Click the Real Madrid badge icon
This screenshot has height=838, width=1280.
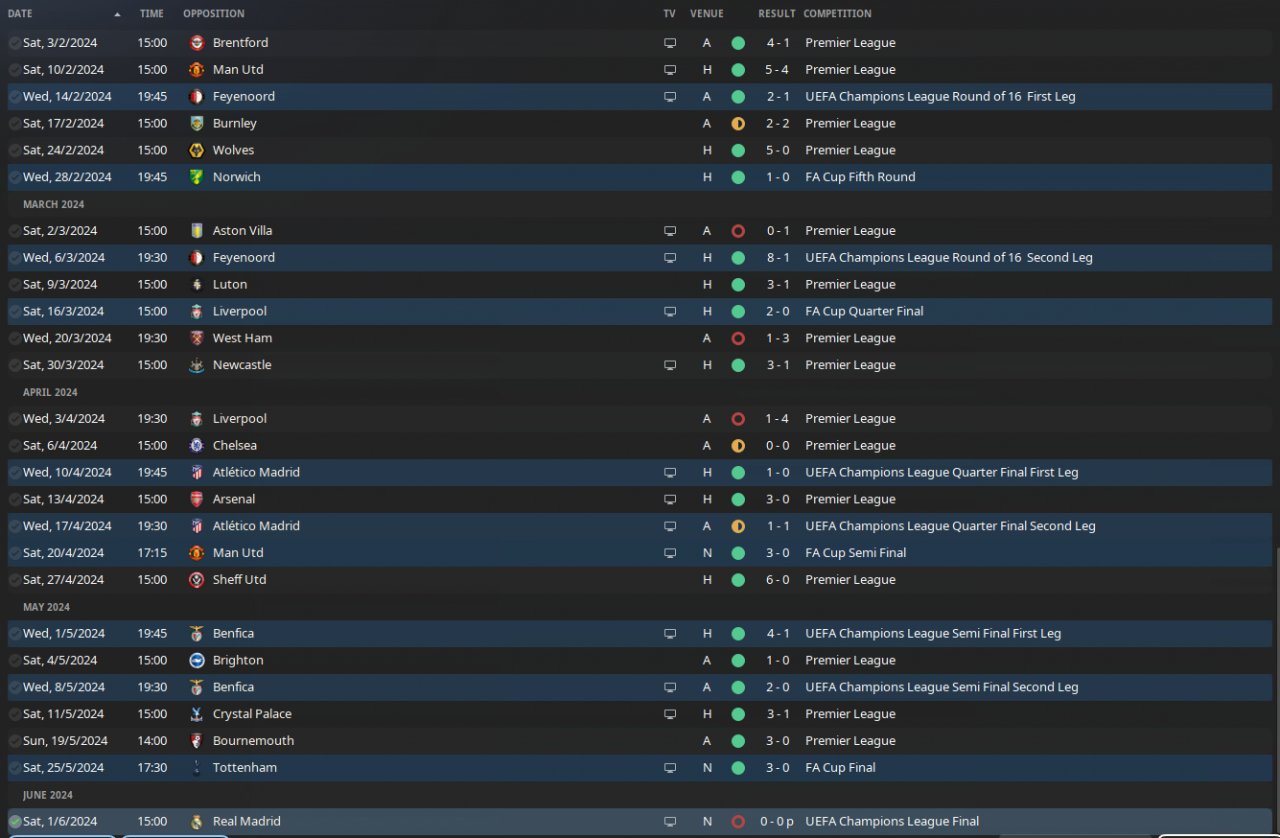[196, 821]
